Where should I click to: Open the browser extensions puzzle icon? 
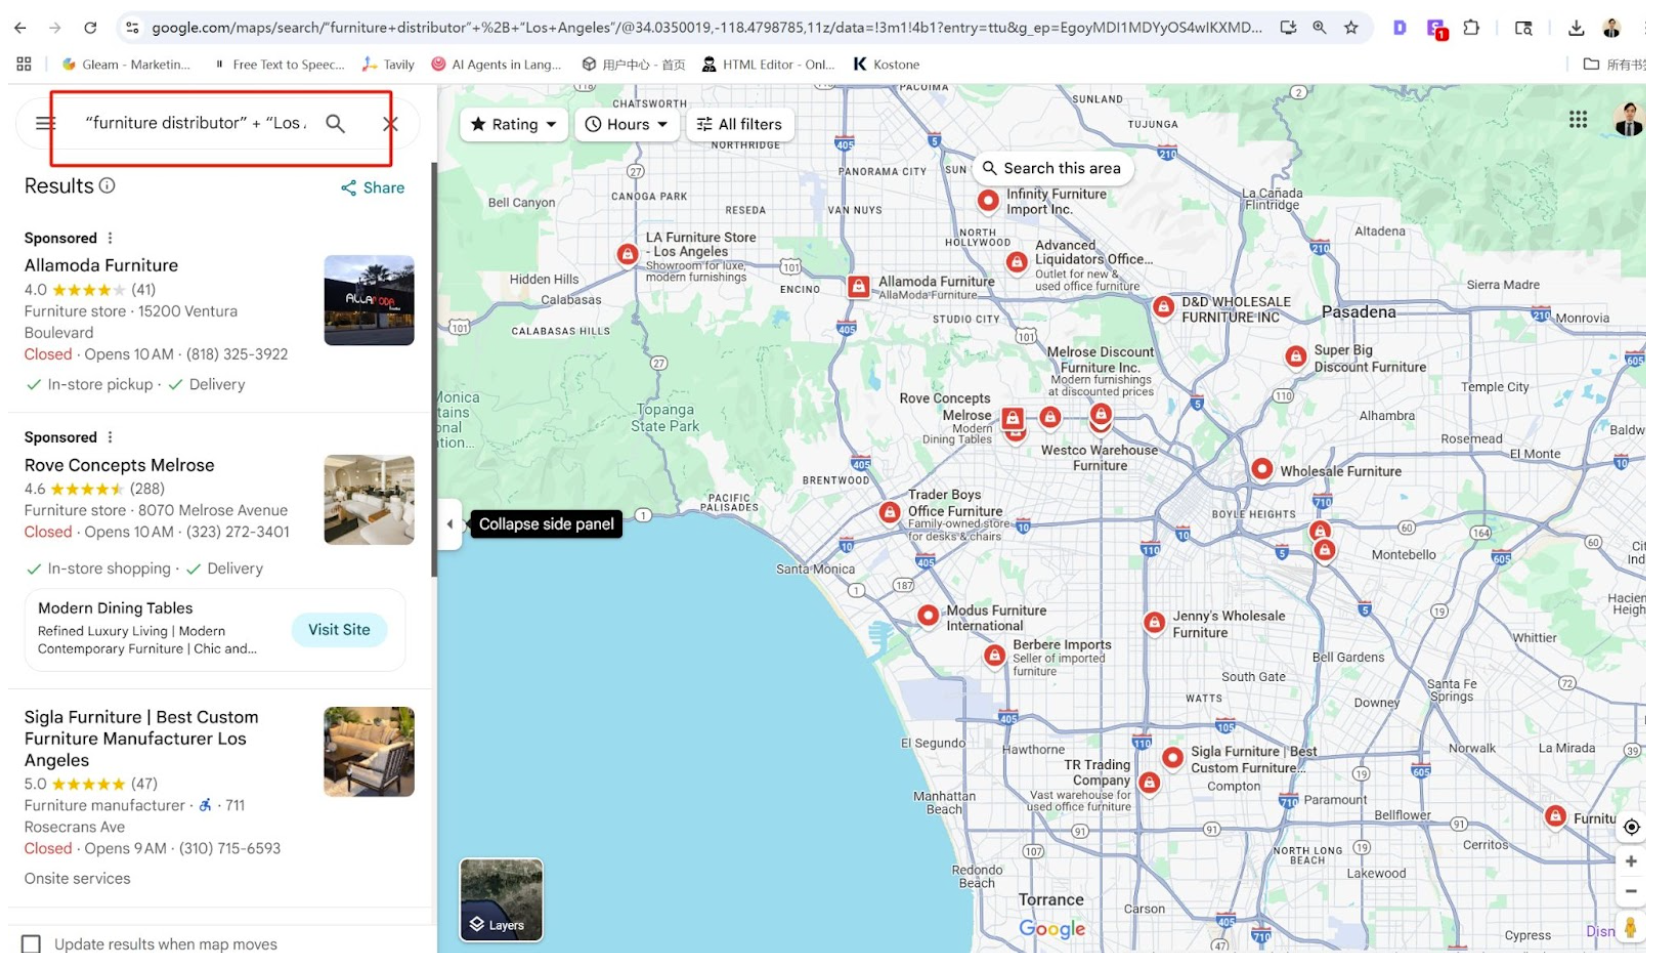coord(1470,28)
